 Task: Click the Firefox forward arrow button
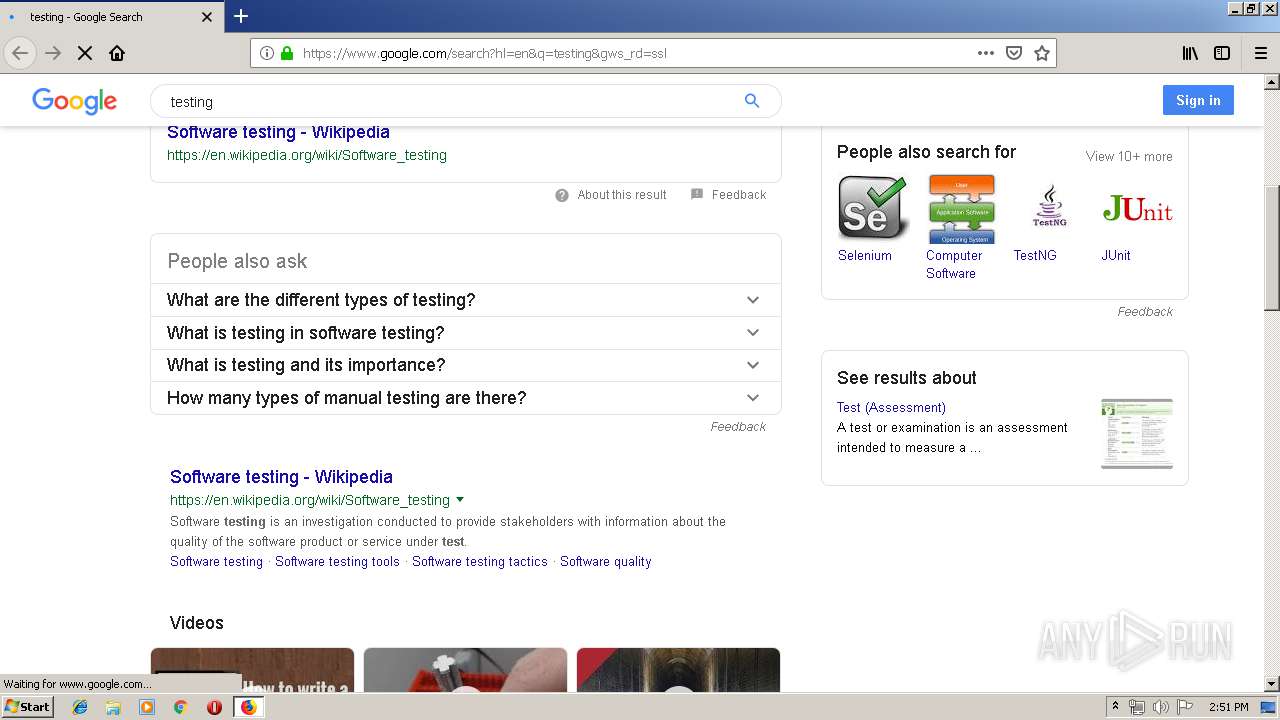[53, 53]
